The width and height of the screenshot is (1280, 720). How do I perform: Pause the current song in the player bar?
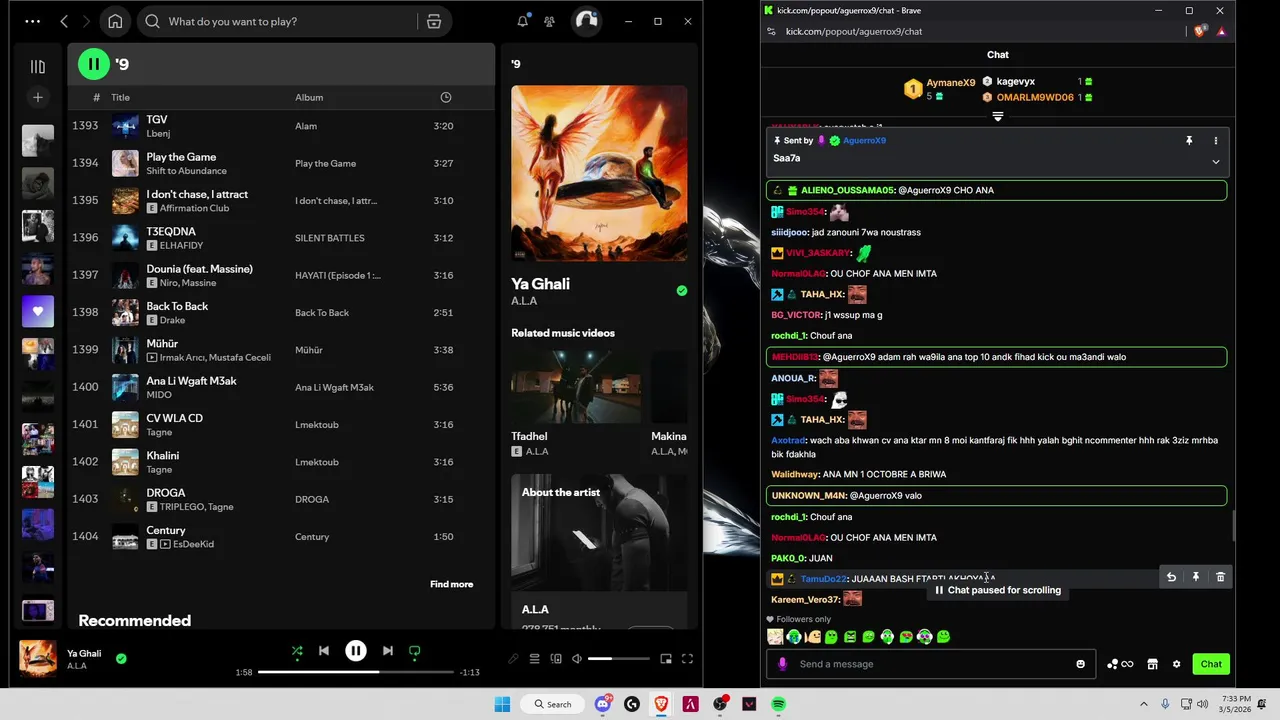[356, 651]
